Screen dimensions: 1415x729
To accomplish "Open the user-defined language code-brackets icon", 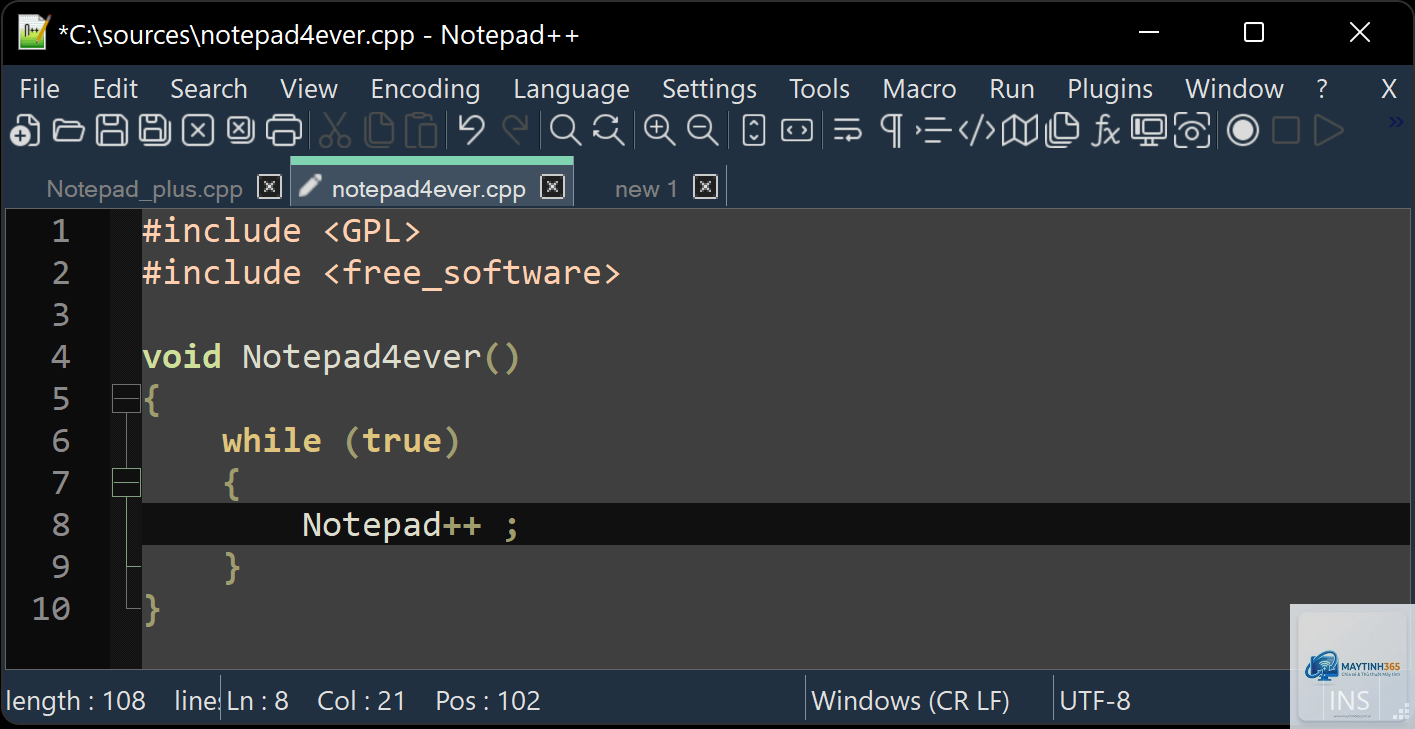I will tap(977, 130).
